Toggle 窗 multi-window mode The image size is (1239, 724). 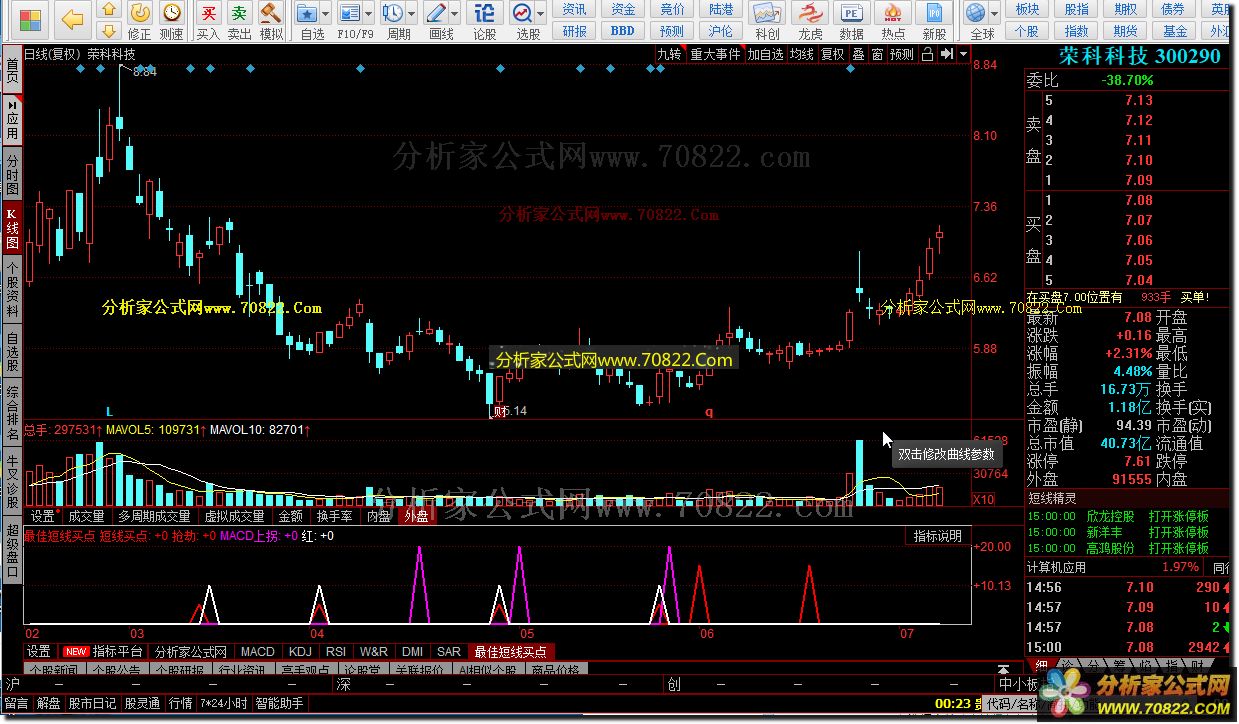[x=877, y=54]
